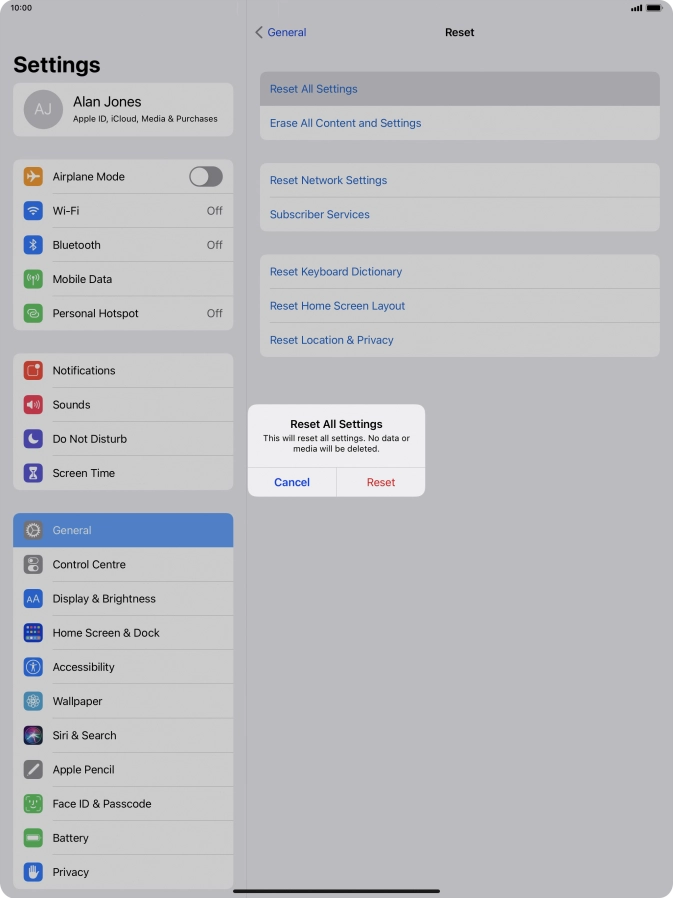The image size is (673, 898).
Task: Toggle the Airplane Mode switch
Action: coord(206,176)
